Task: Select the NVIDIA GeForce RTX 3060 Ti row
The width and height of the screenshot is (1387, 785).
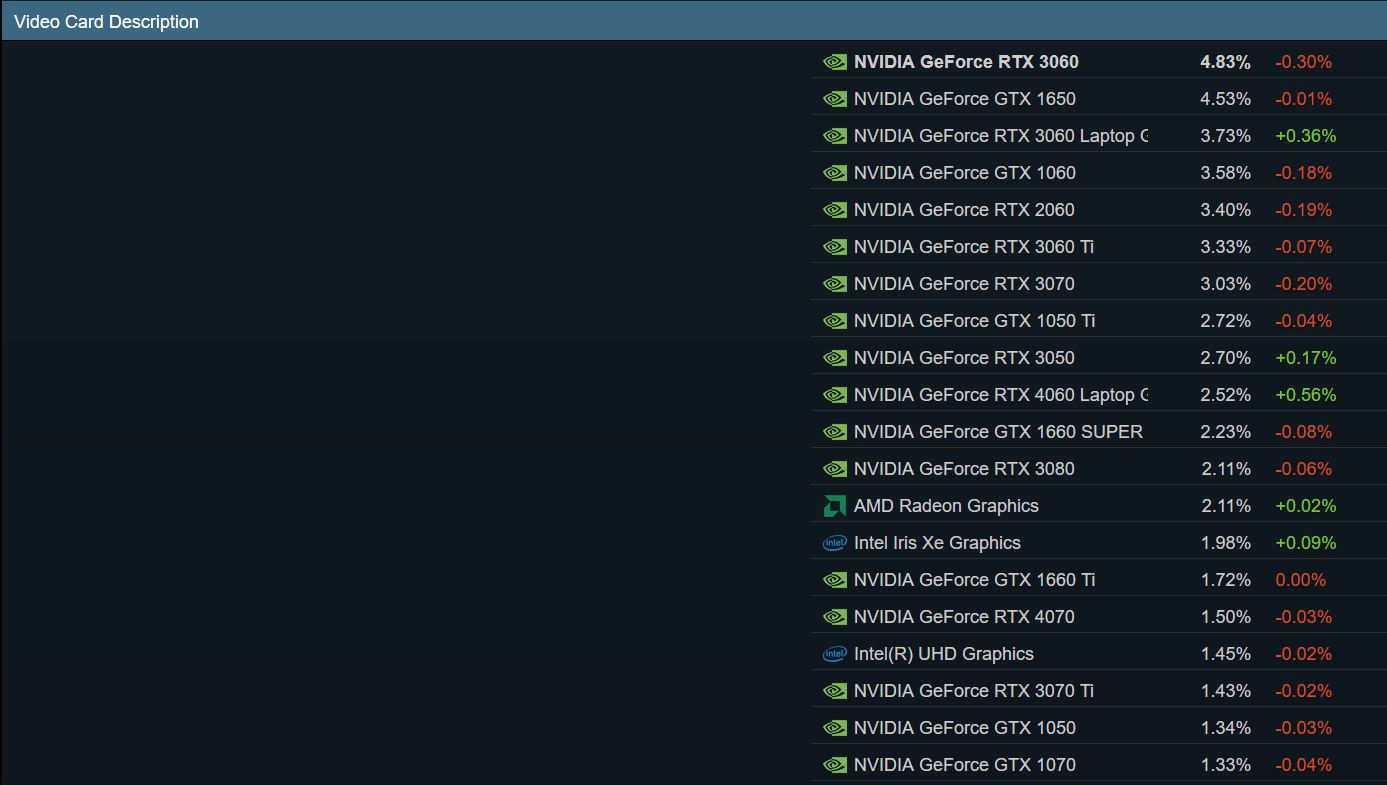Action: (x=974, y=247)
